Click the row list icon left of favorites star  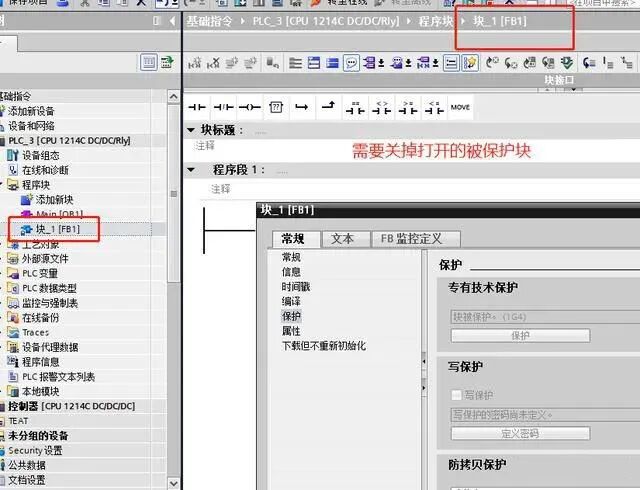(x=451, y=63)
